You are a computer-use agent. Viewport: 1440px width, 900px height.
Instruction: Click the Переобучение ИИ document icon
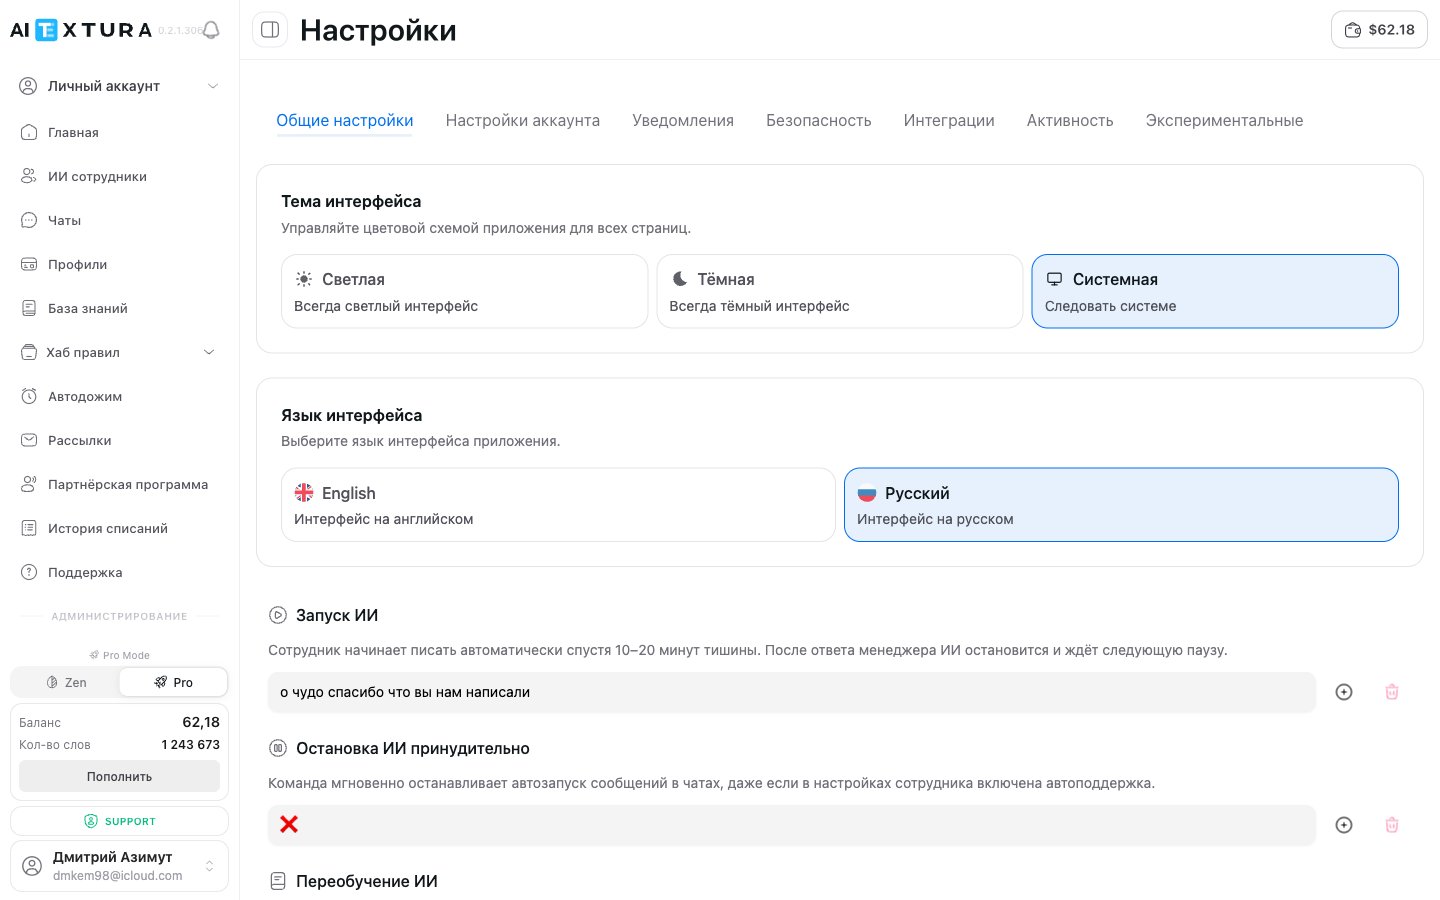278,881
